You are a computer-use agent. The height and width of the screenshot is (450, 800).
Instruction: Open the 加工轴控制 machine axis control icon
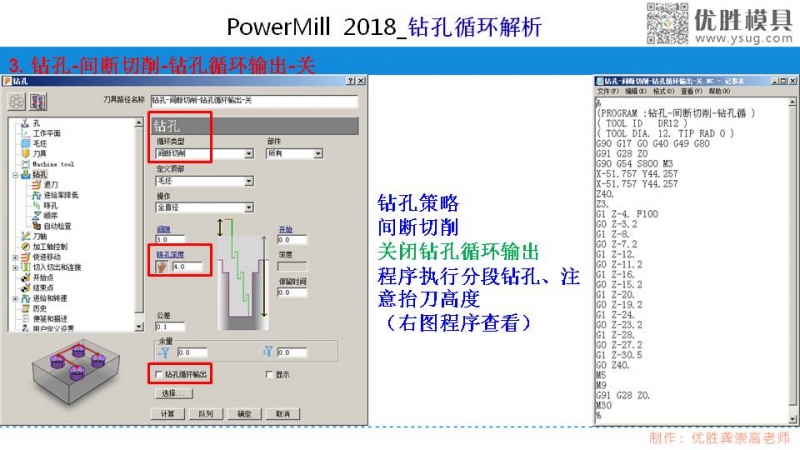point(26,246)
